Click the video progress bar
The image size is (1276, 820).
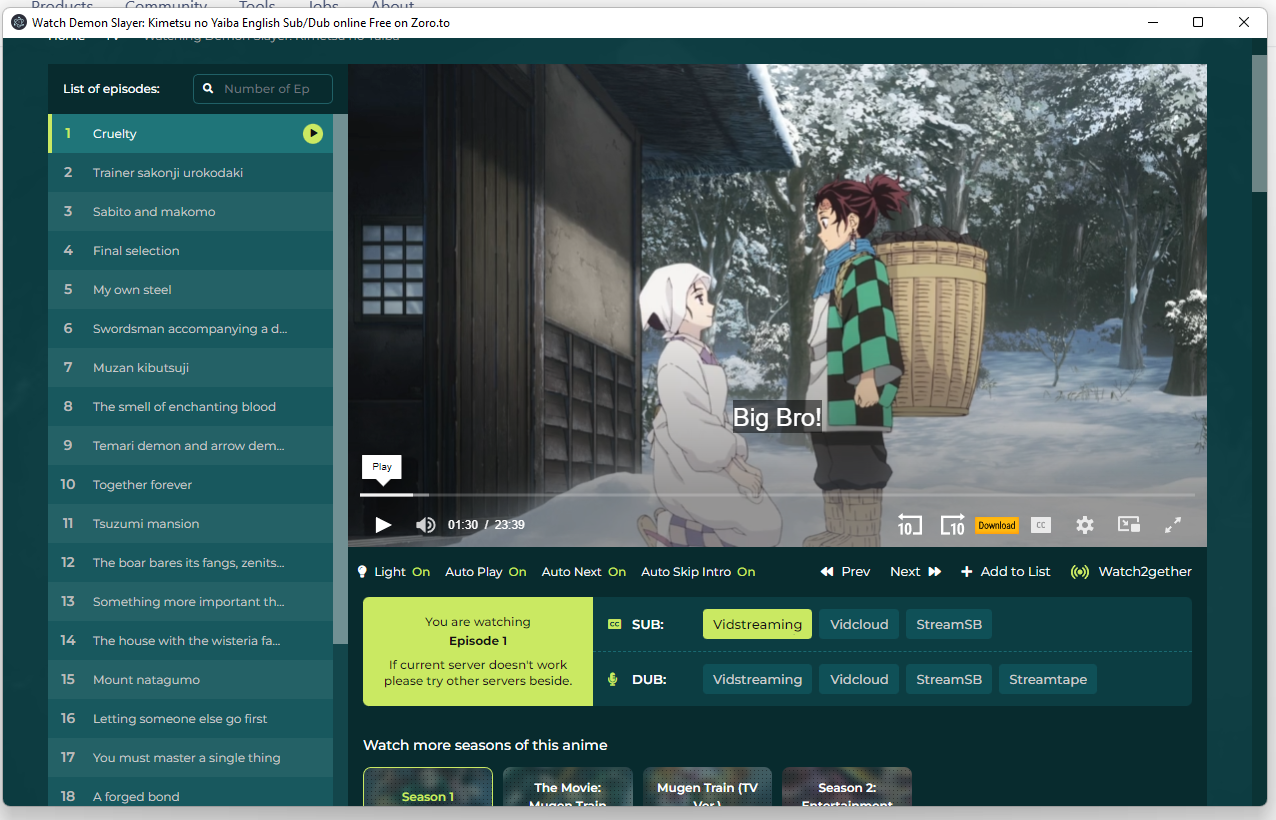coord(777,495)
